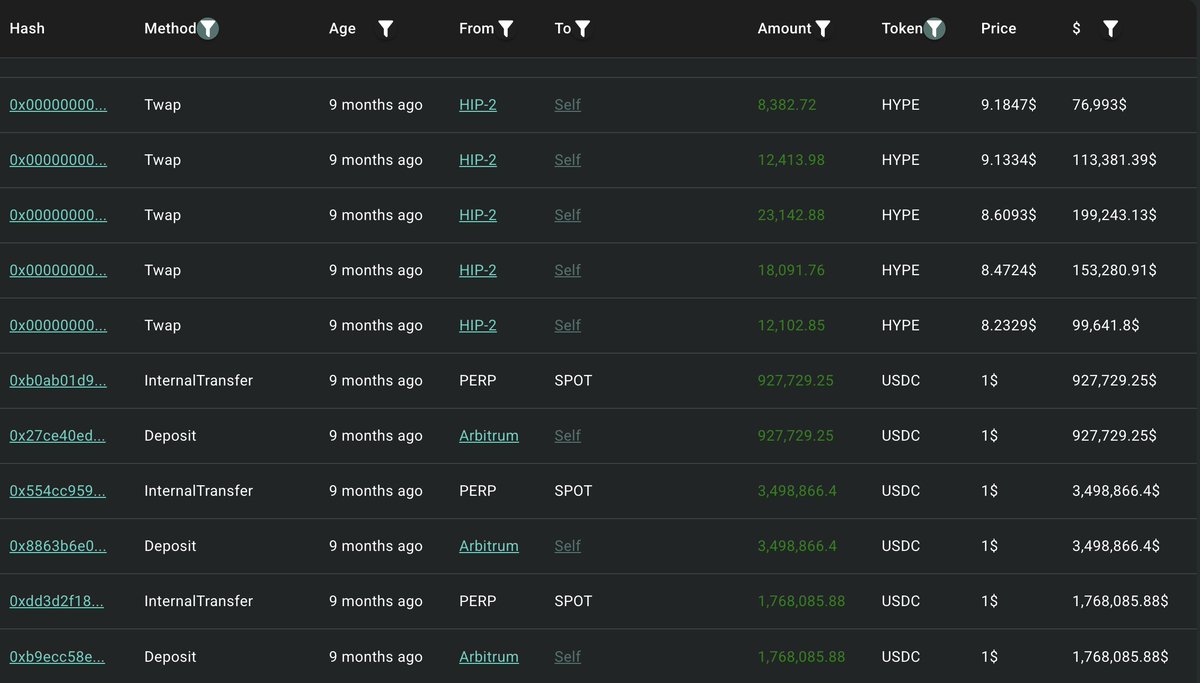Click Self link in the 18,091.76 row

pyautogui.click(x=567, y=270)
